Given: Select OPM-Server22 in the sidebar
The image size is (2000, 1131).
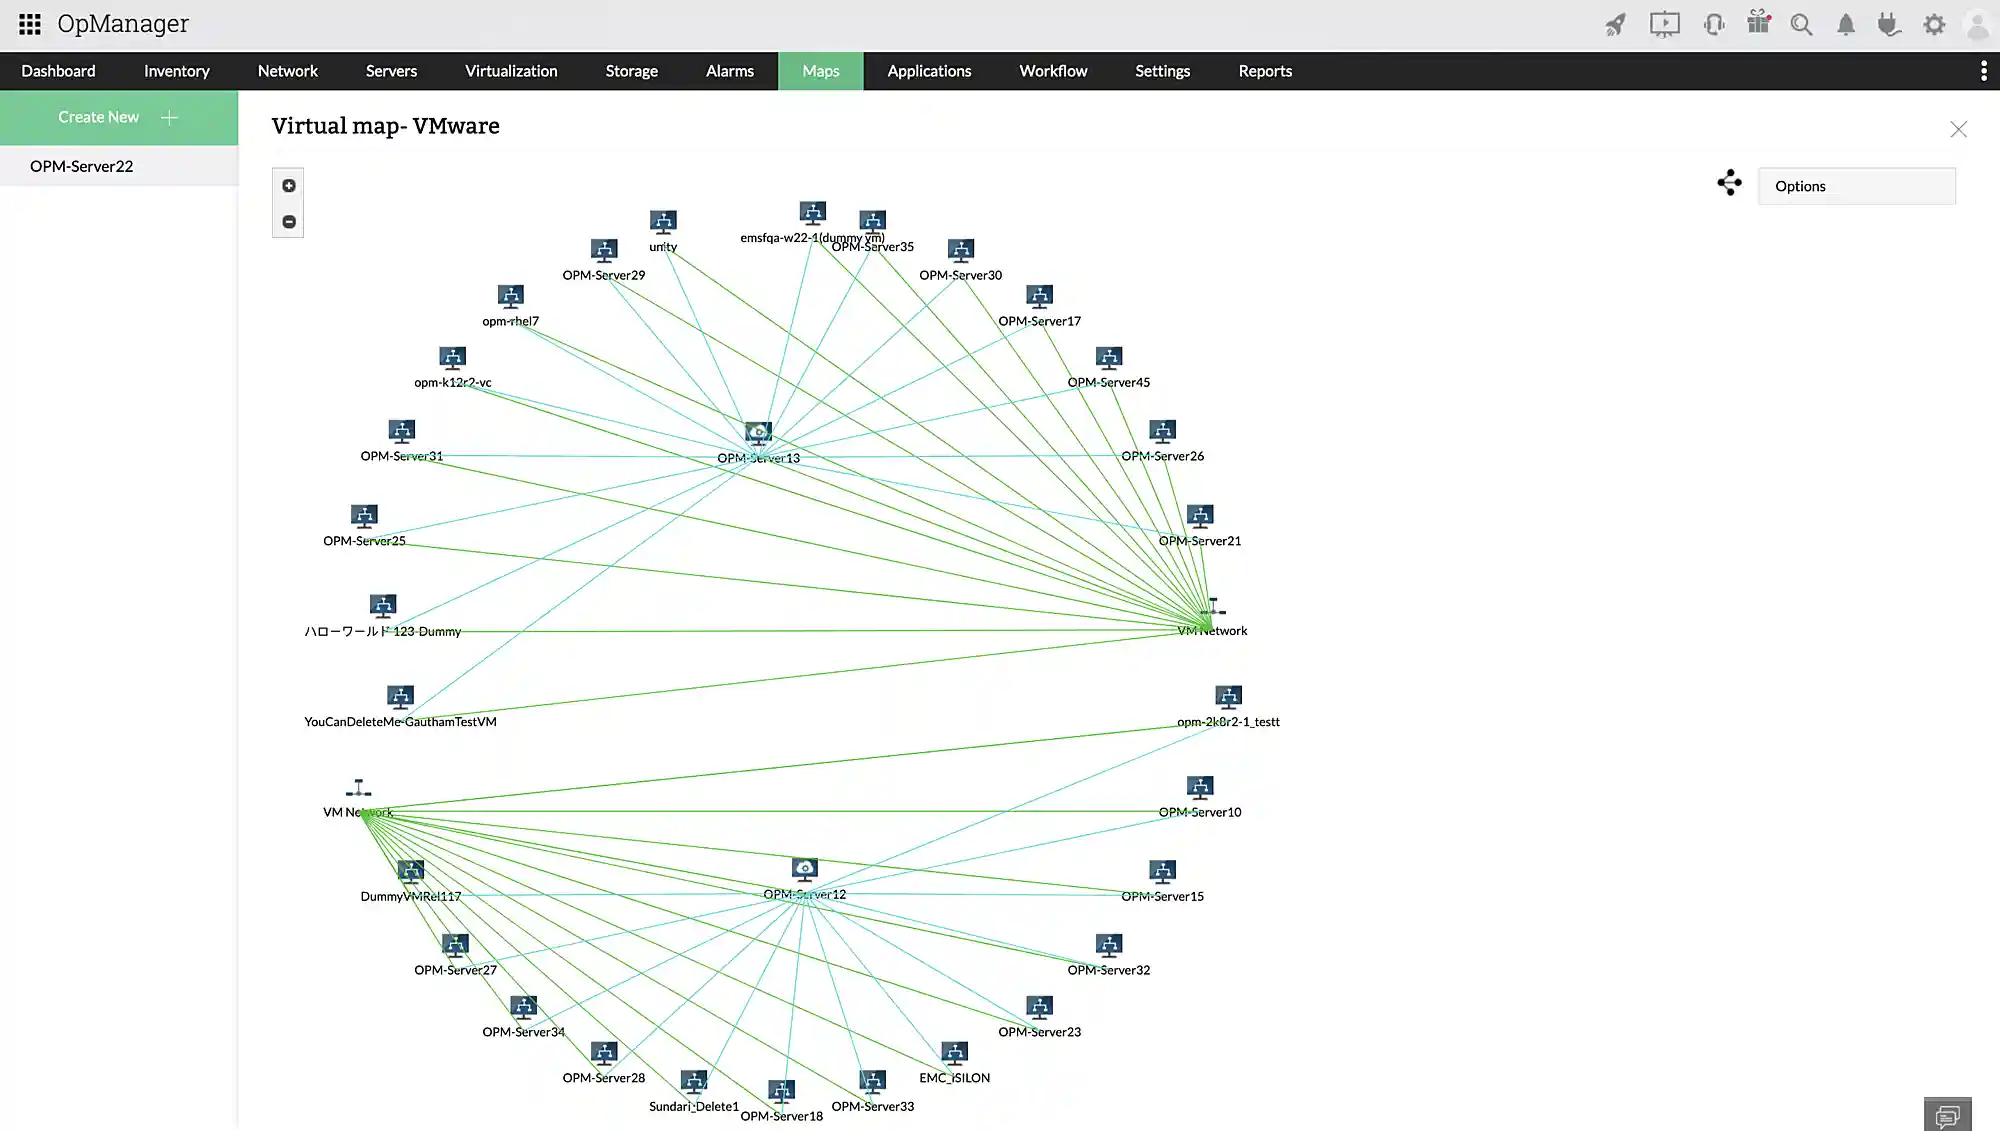Looking at the screenshot, I should click(82, 166).
